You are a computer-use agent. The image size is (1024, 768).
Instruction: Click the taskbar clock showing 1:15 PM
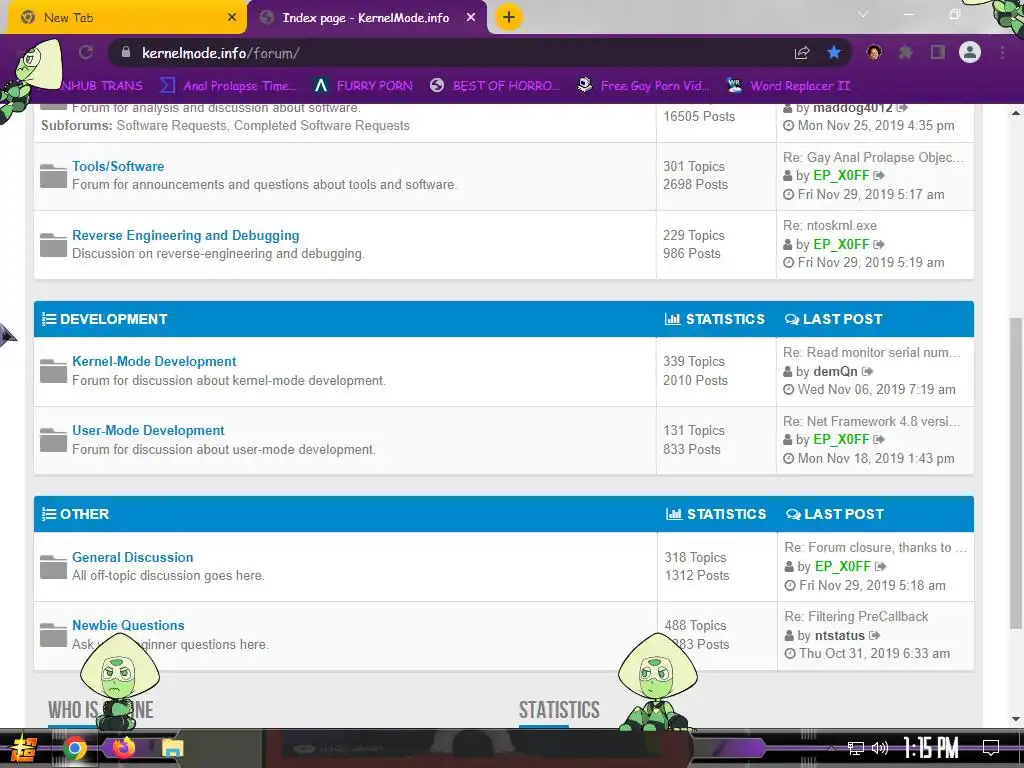coord(931,748)
